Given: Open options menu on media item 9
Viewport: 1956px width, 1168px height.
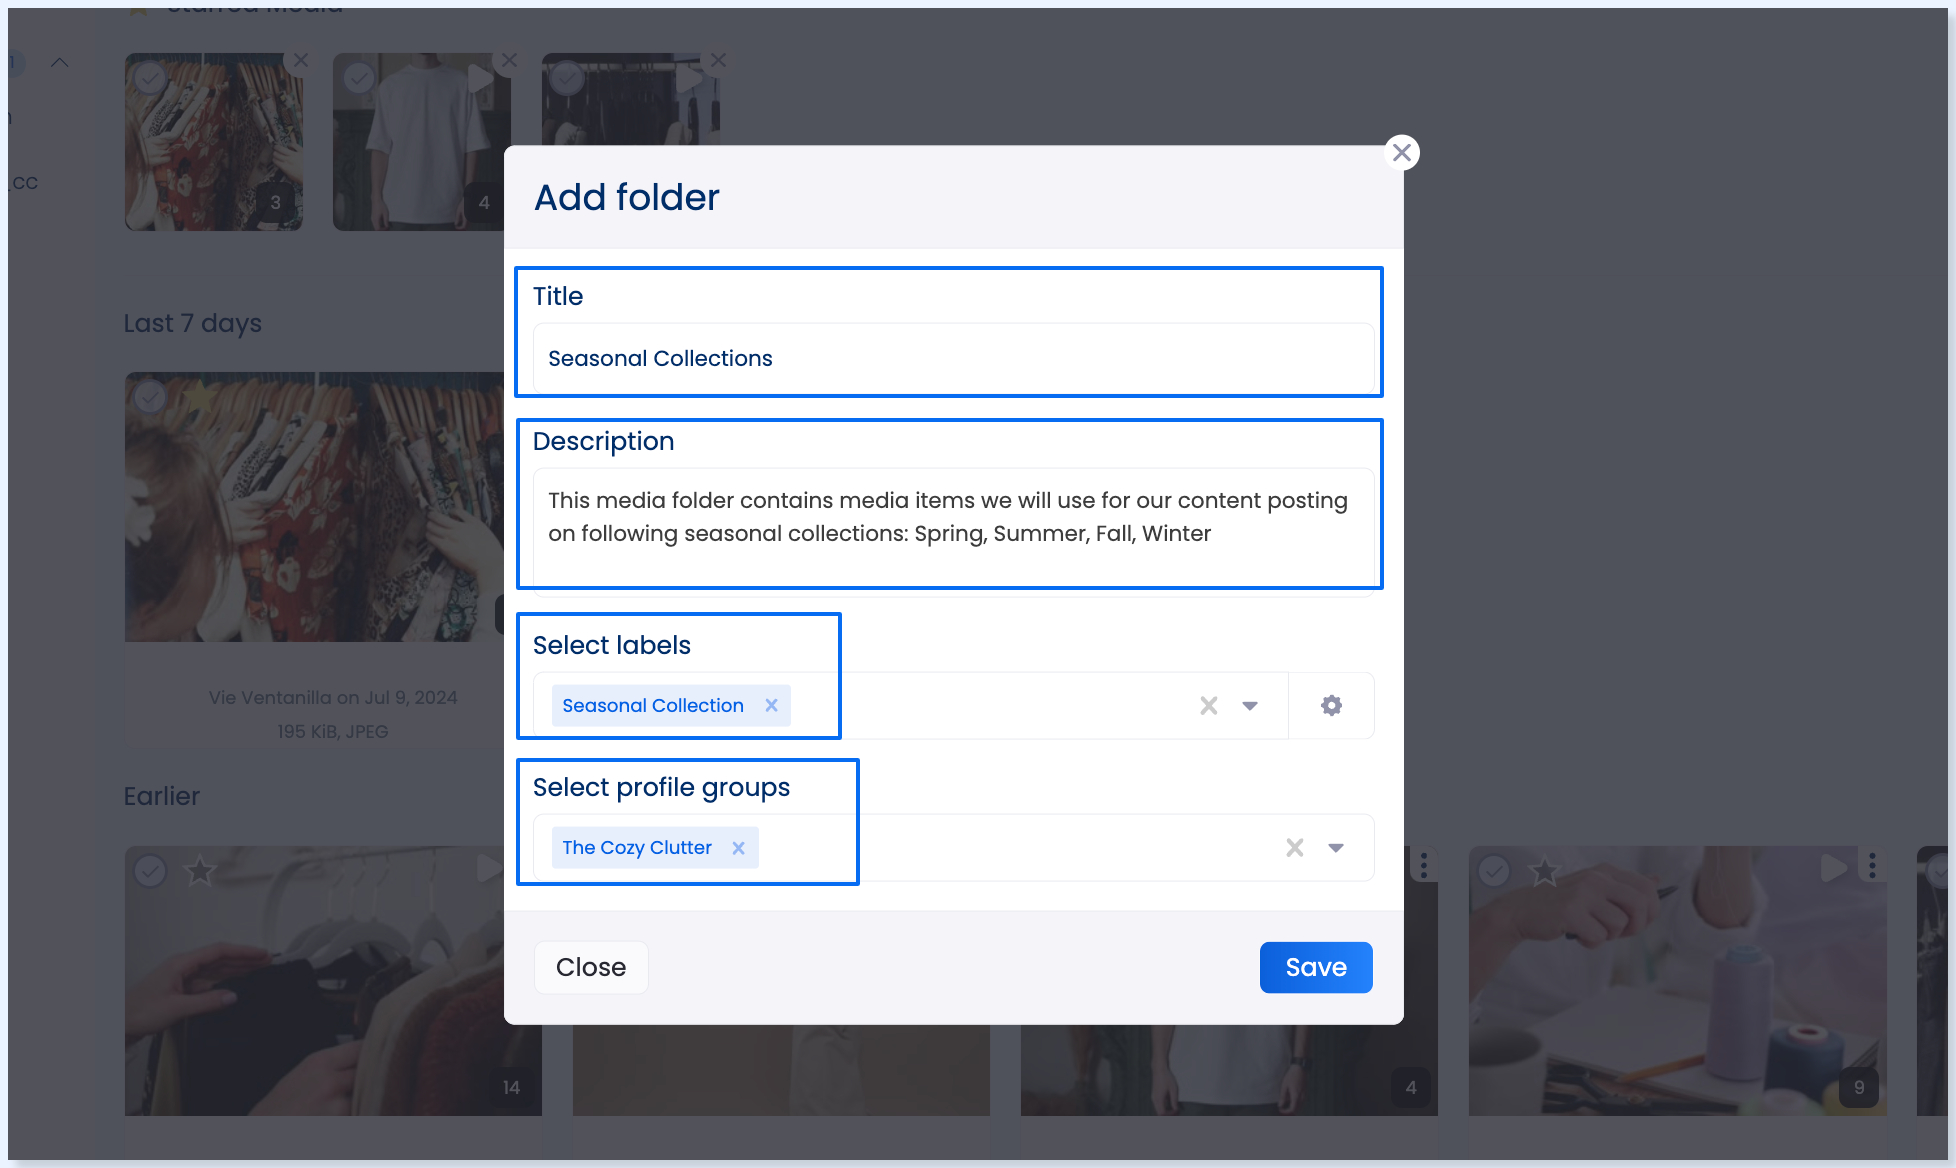Looking at the screenshot, I should pos(1872,865).
